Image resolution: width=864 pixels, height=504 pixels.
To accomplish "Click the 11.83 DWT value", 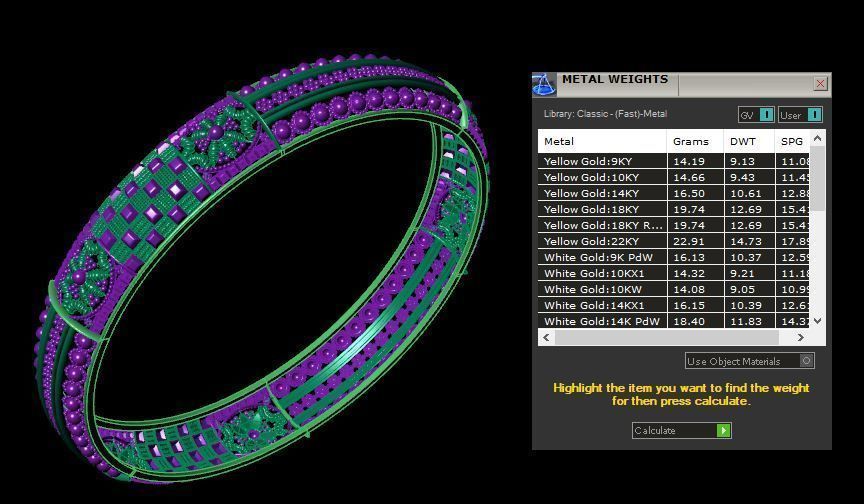I will pos(746,321).
